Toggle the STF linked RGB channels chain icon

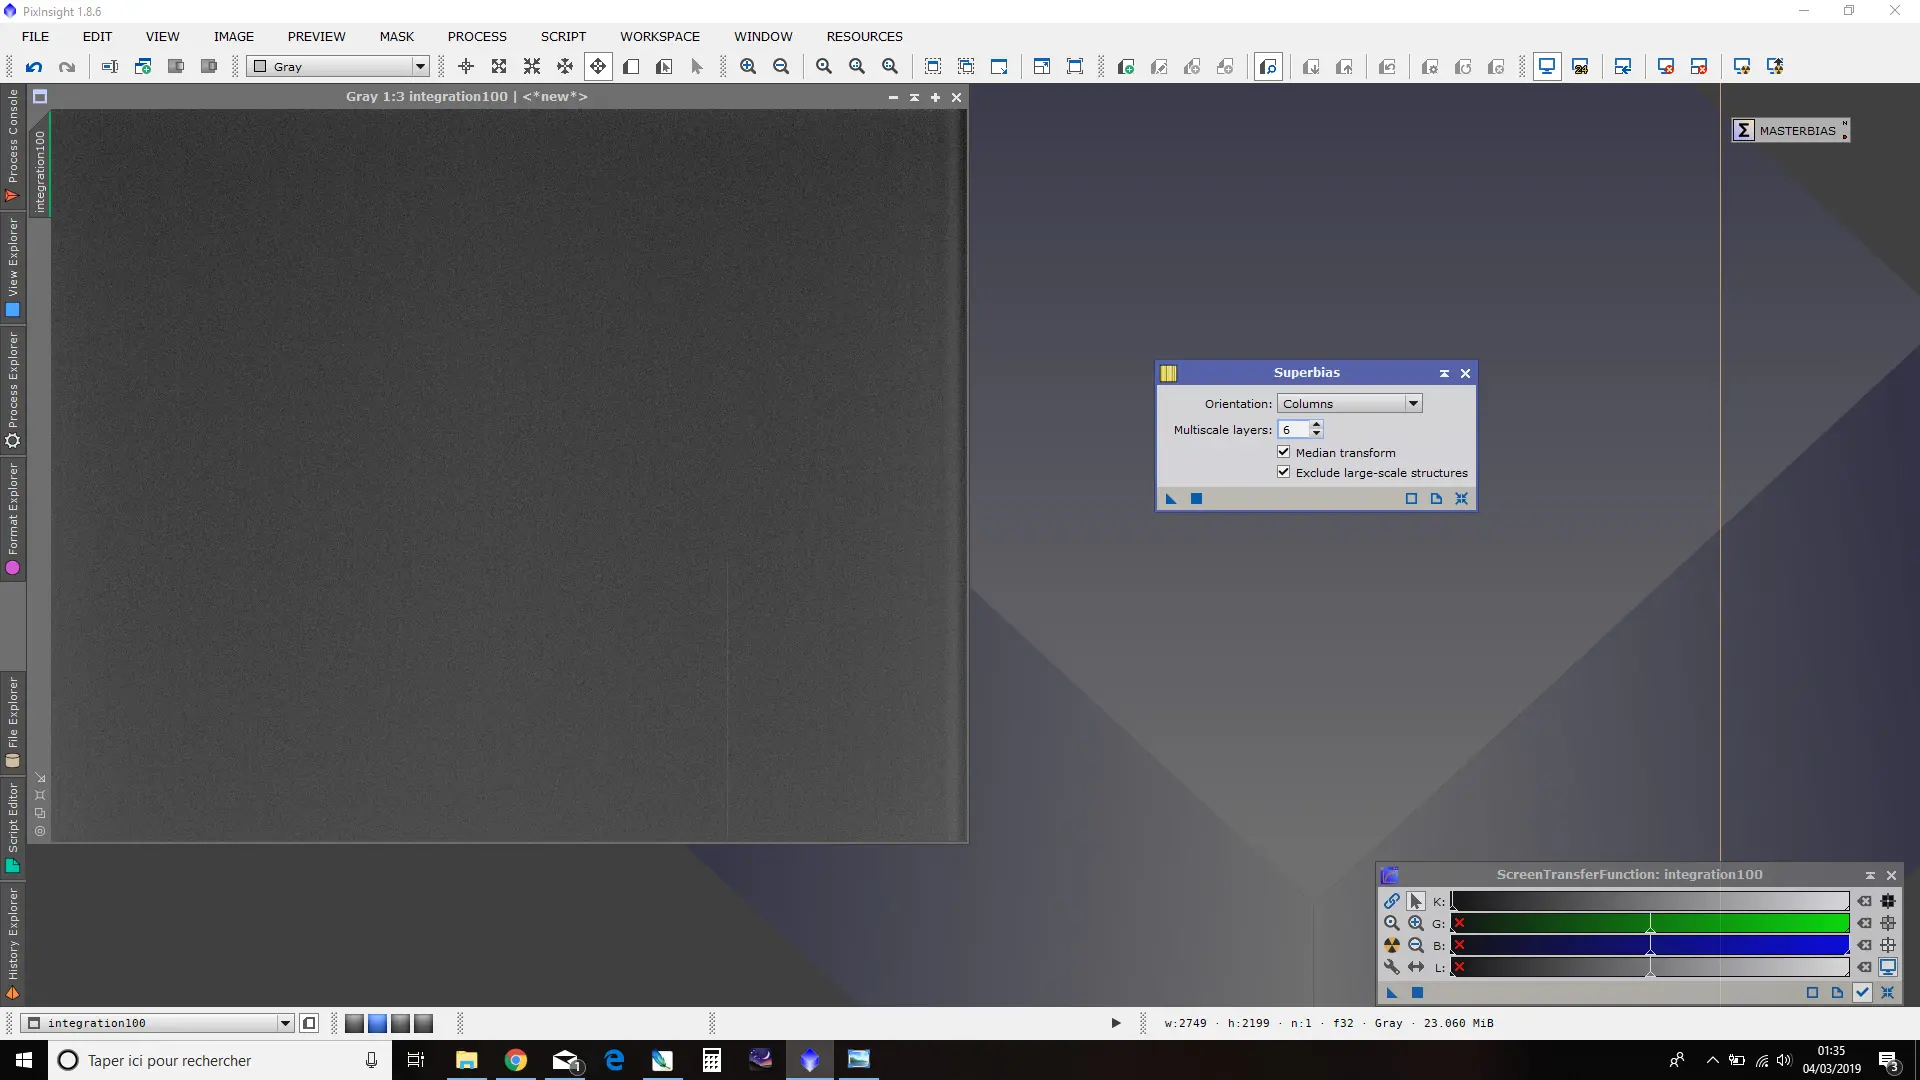tap(1391, 901)
